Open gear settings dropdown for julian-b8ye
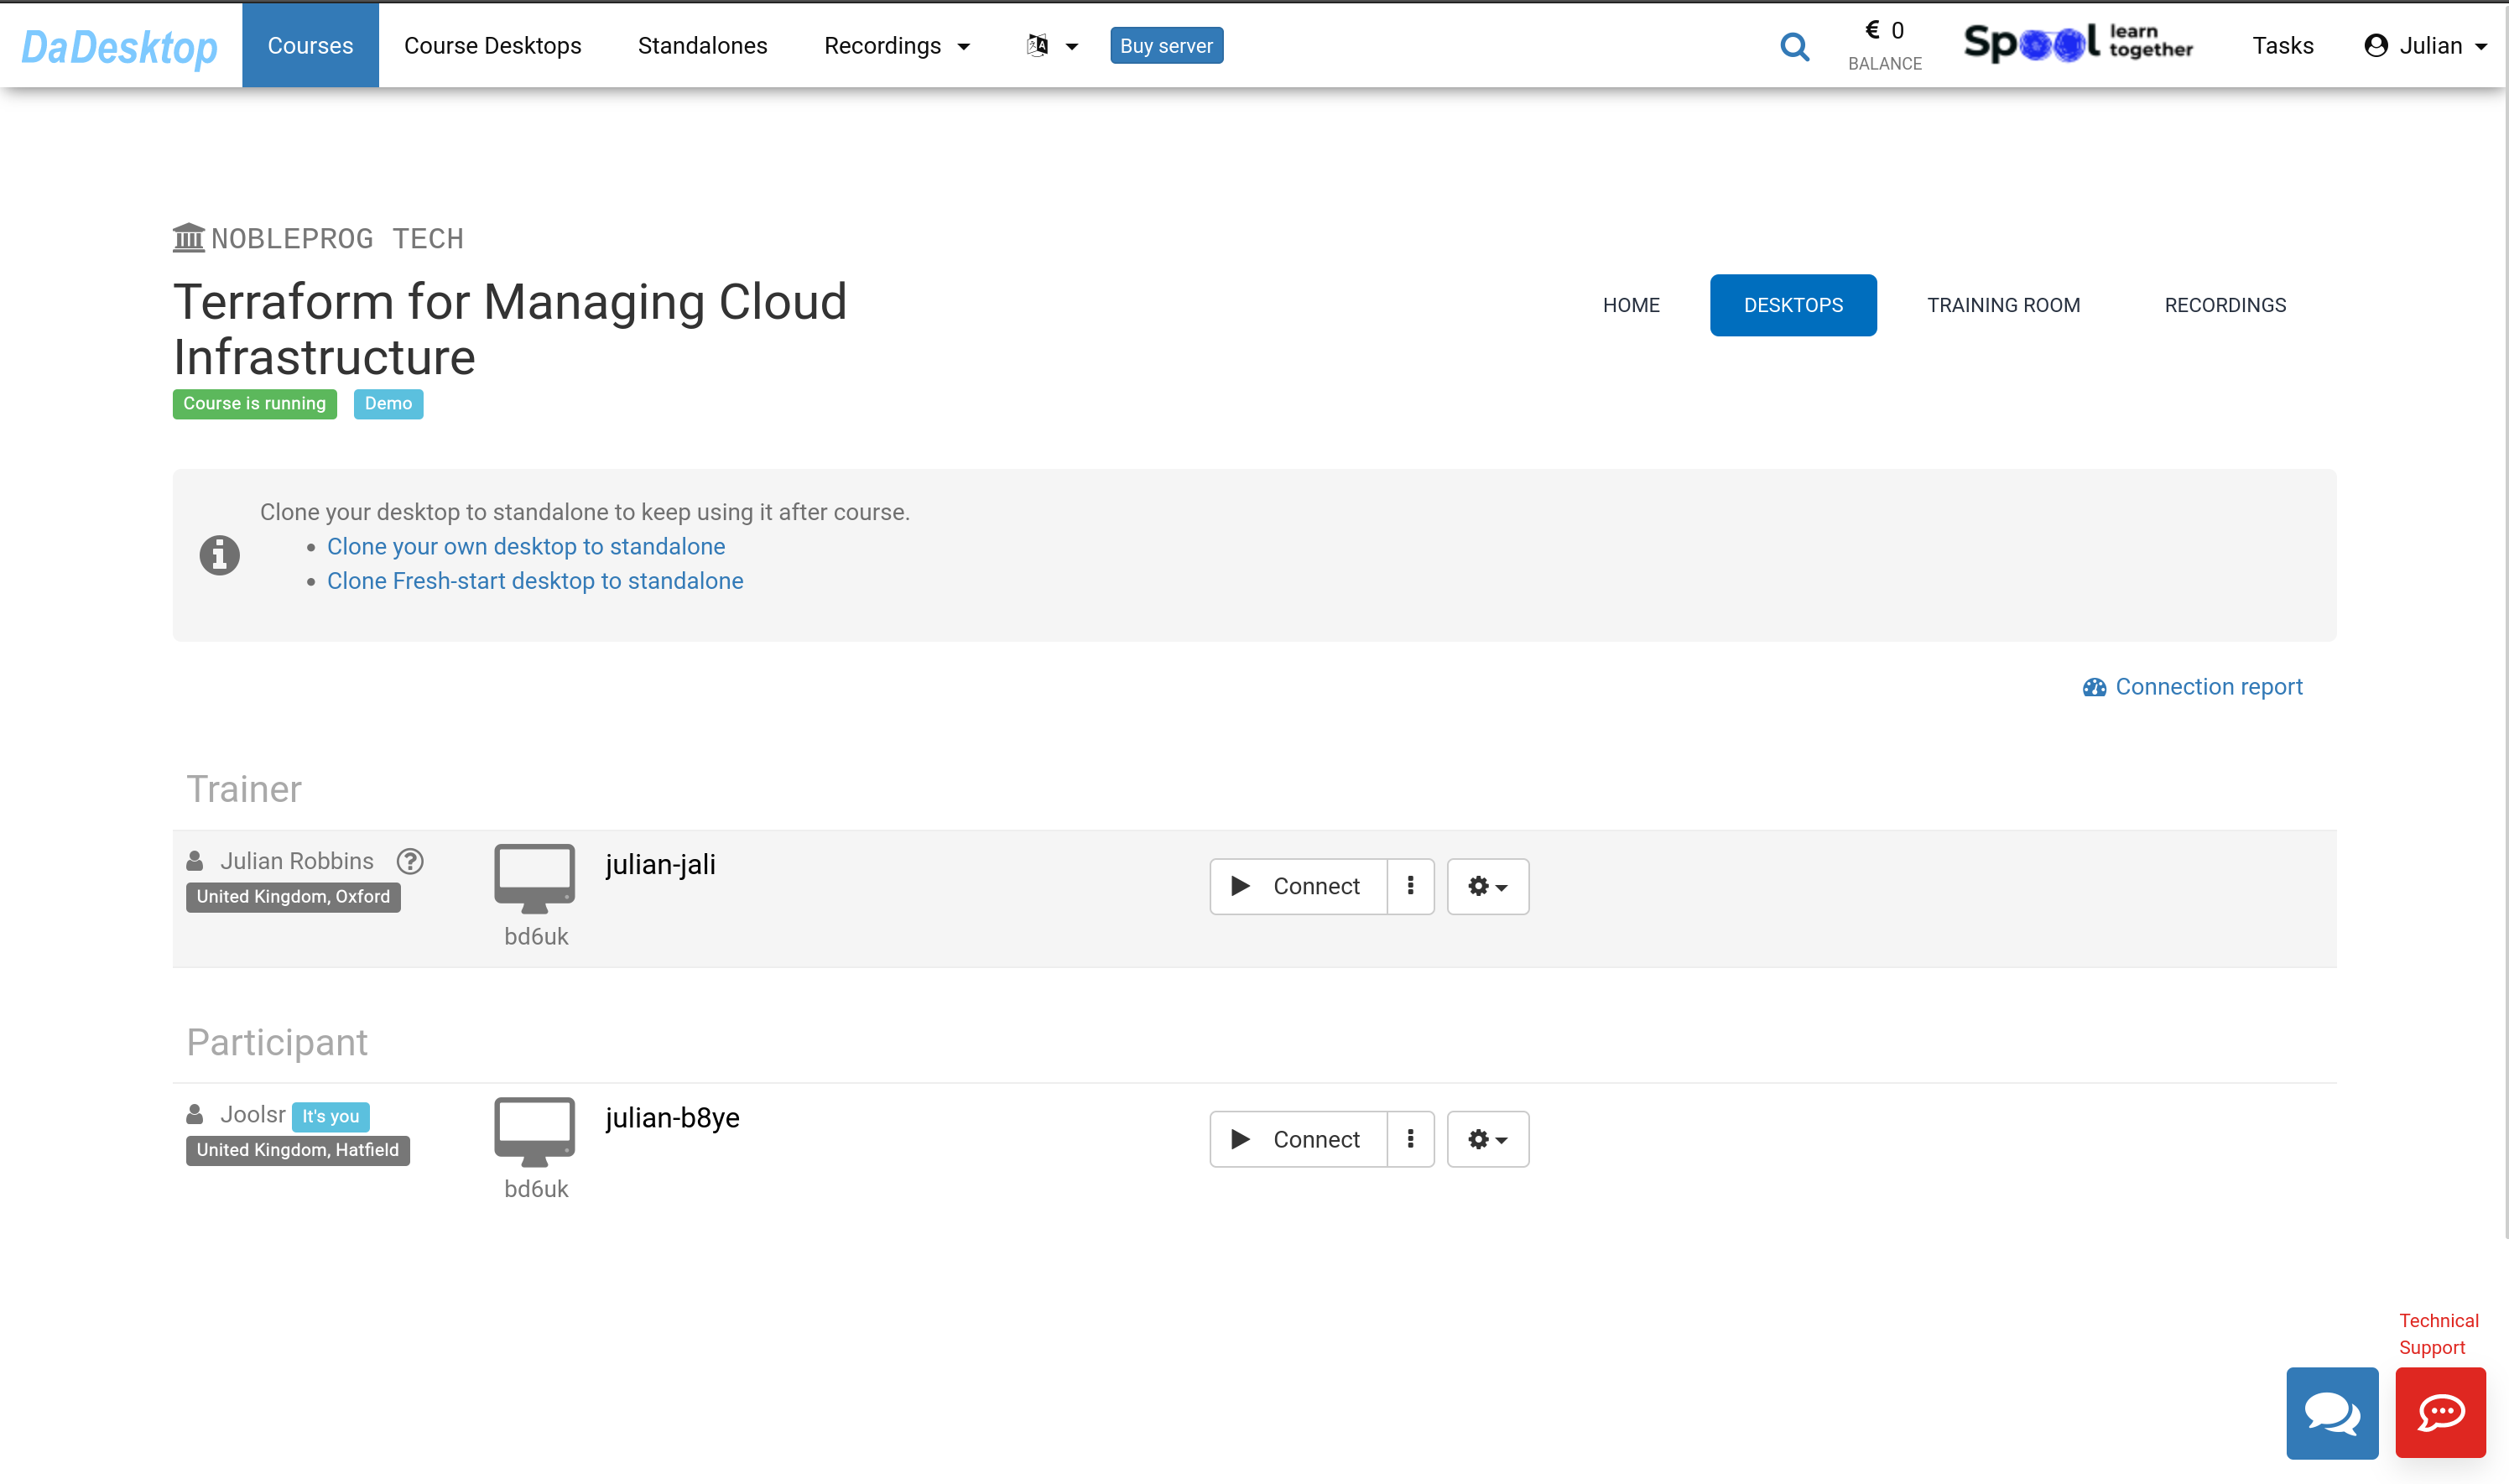This screenshot has width=2509, height=1484. click(x=1487, y=1139)
